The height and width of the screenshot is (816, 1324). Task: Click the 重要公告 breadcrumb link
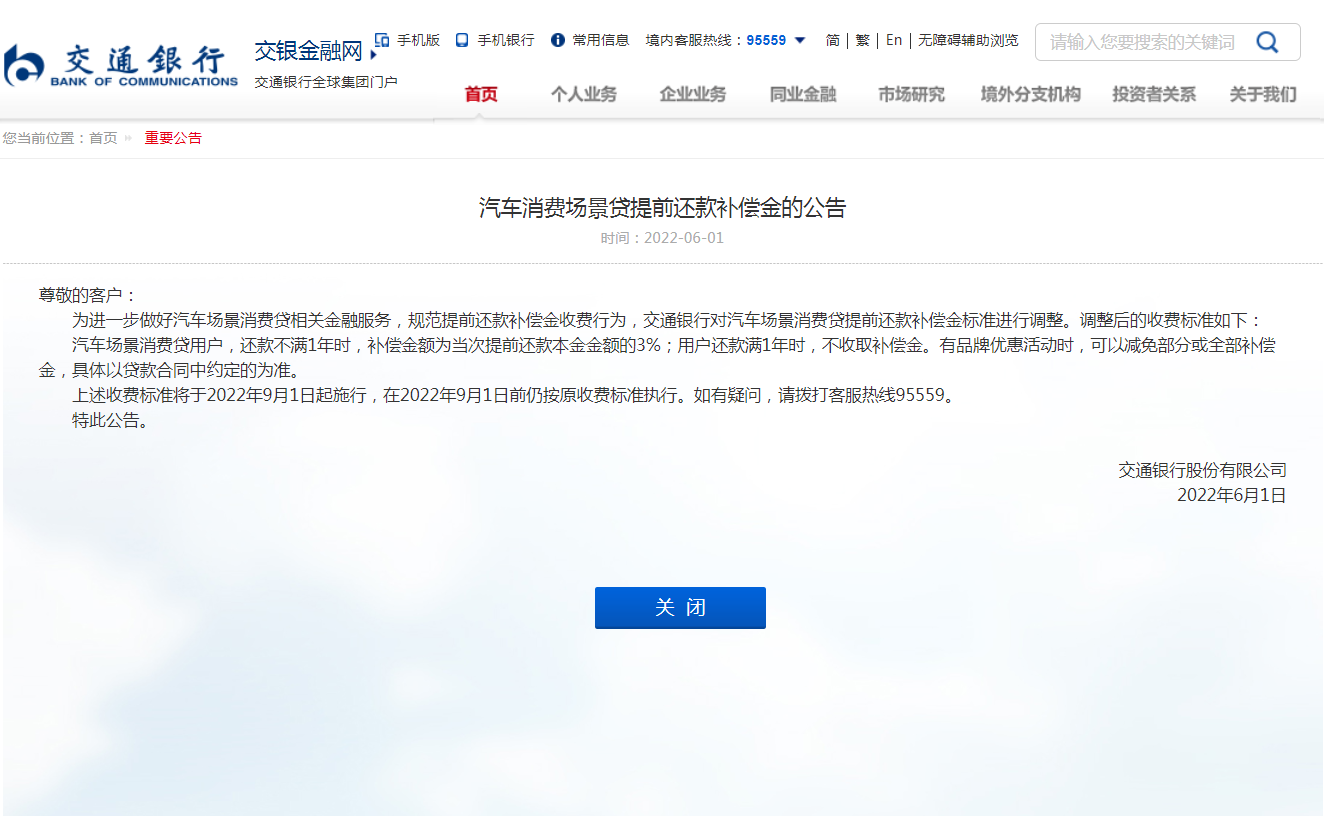coord(173,138)
